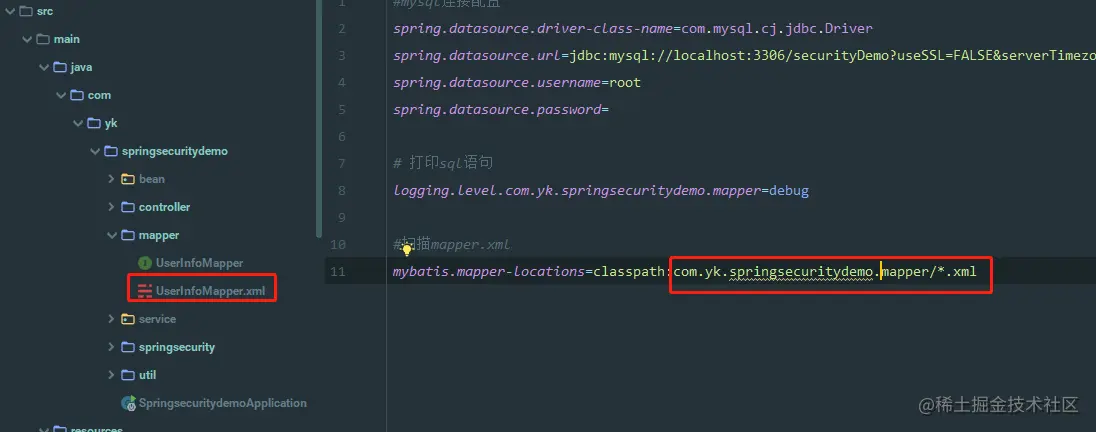
Task: Click the spring.datasource.url property key
Action: [477, 55]
